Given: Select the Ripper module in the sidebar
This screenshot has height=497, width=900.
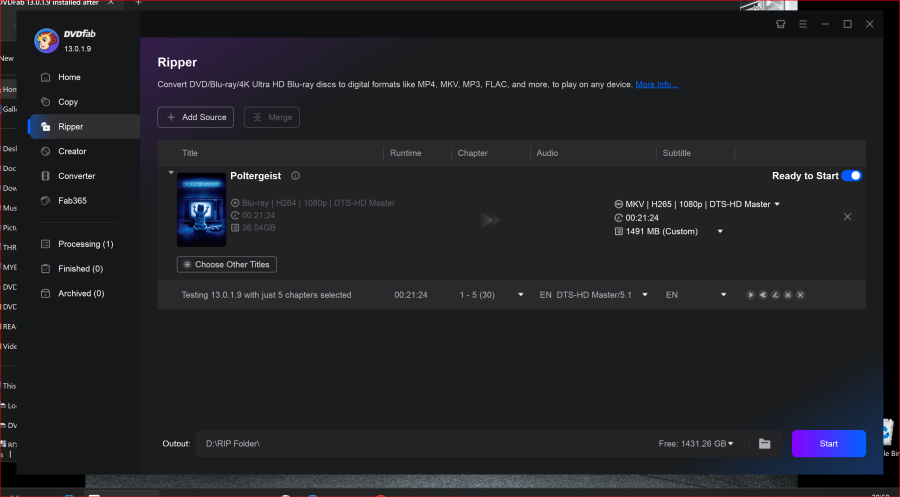Looking at the screenshot, I should click(x=84, y=126).
